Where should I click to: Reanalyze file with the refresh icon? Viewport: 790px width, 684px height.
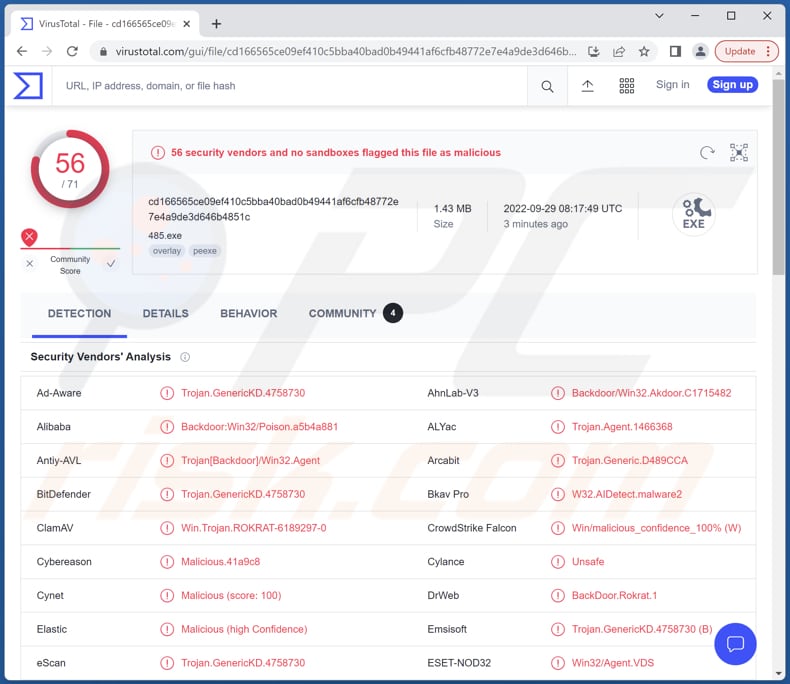tap(707, 153)
